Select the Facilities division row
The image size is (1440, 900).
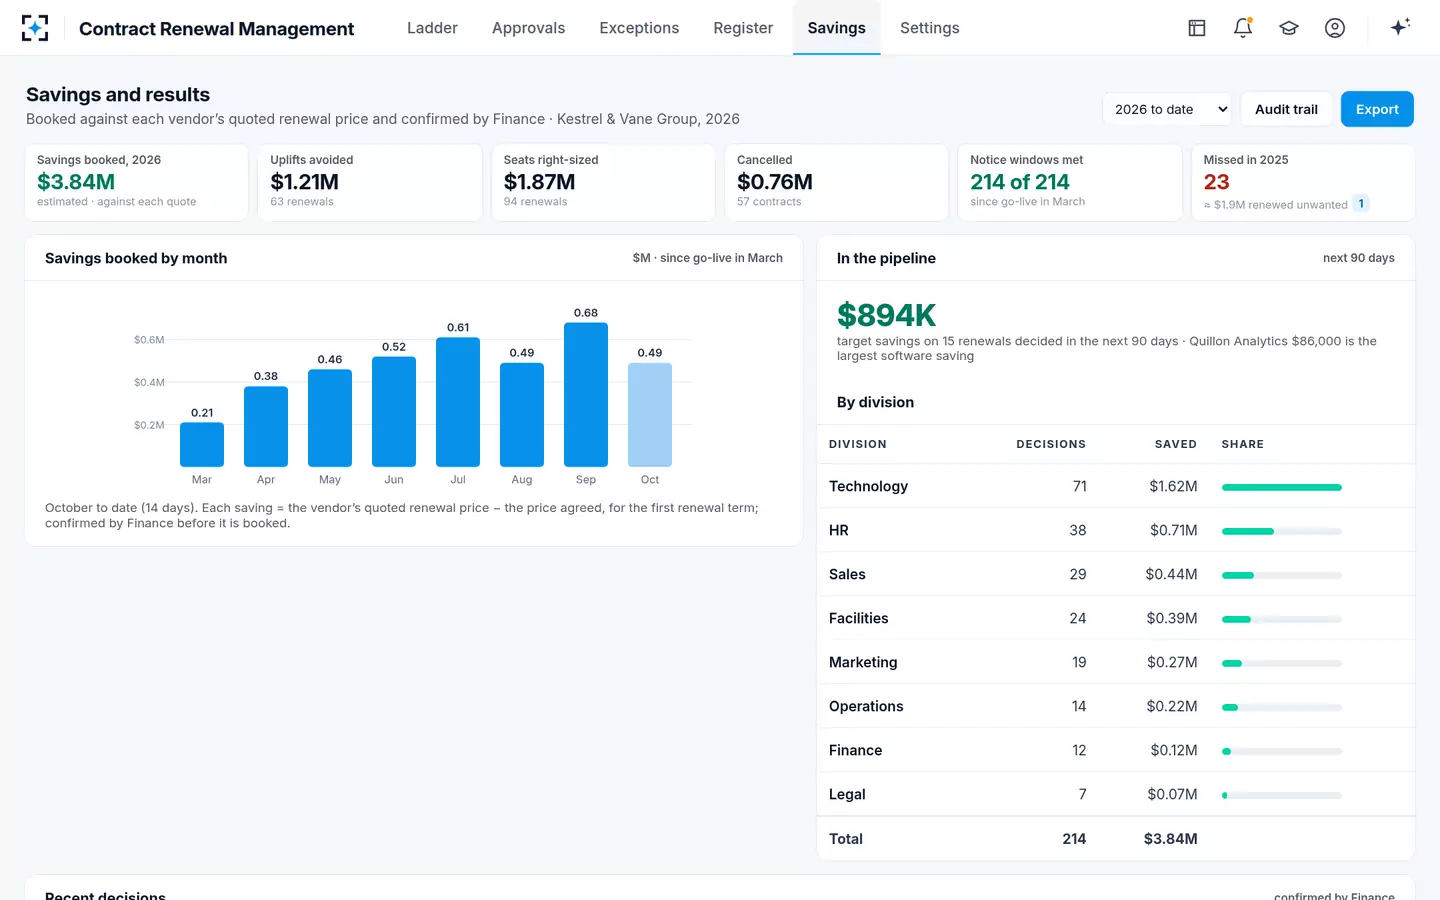click(x=1116, y=618)
